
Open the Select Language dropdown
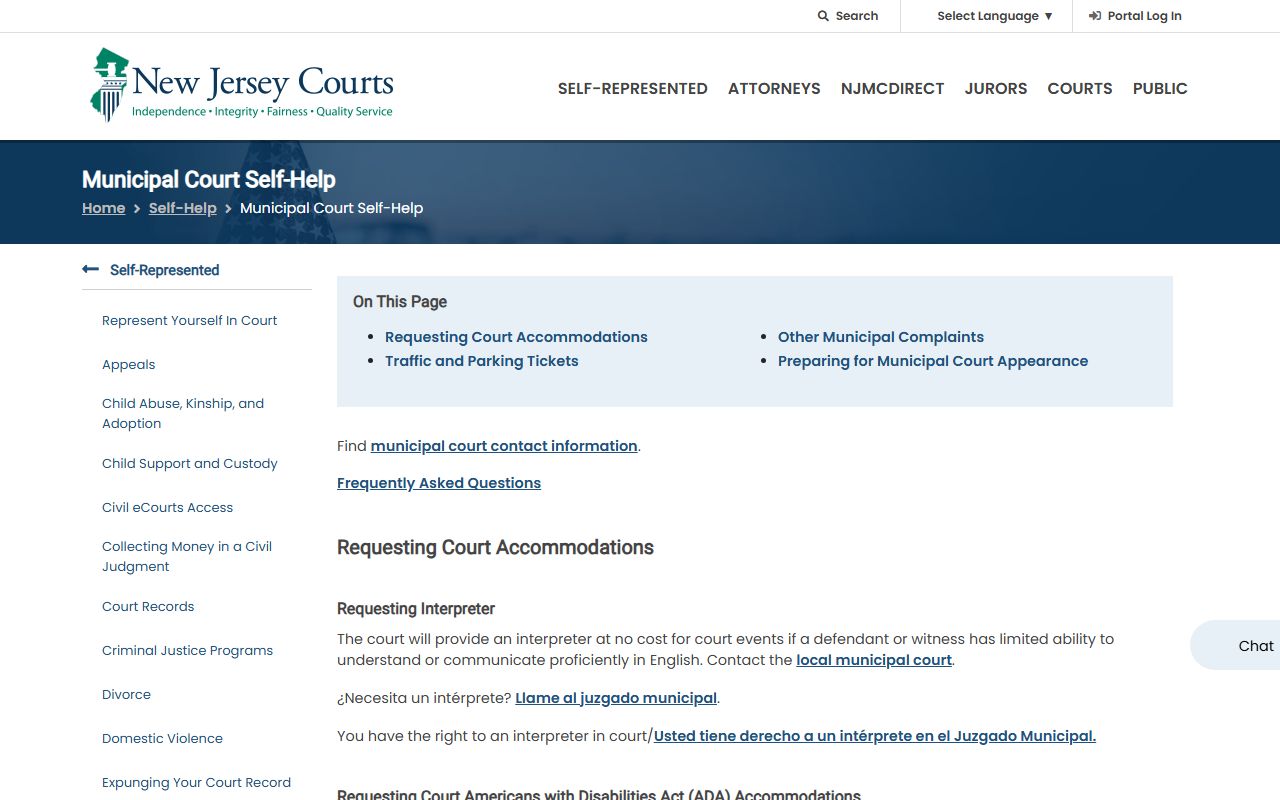point(995,16)
